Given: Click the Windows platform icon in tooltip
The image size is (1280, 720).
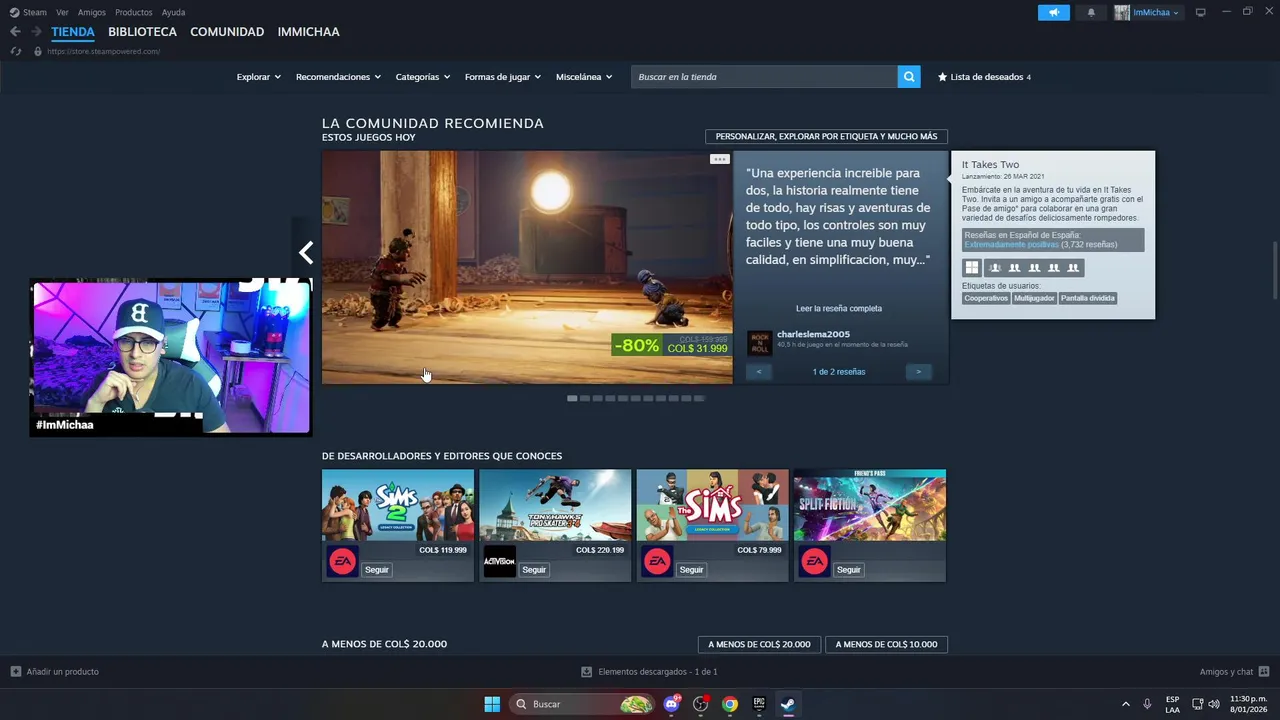Looking at the screenshot, I should [972, 268].
